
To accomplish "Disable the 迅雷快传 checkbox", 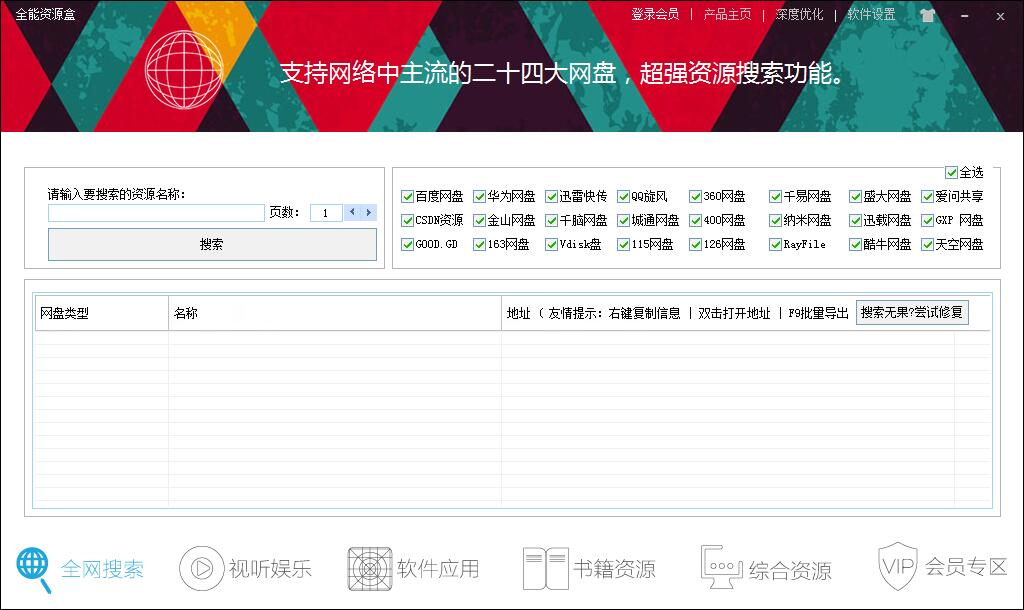I will (552, 197).
